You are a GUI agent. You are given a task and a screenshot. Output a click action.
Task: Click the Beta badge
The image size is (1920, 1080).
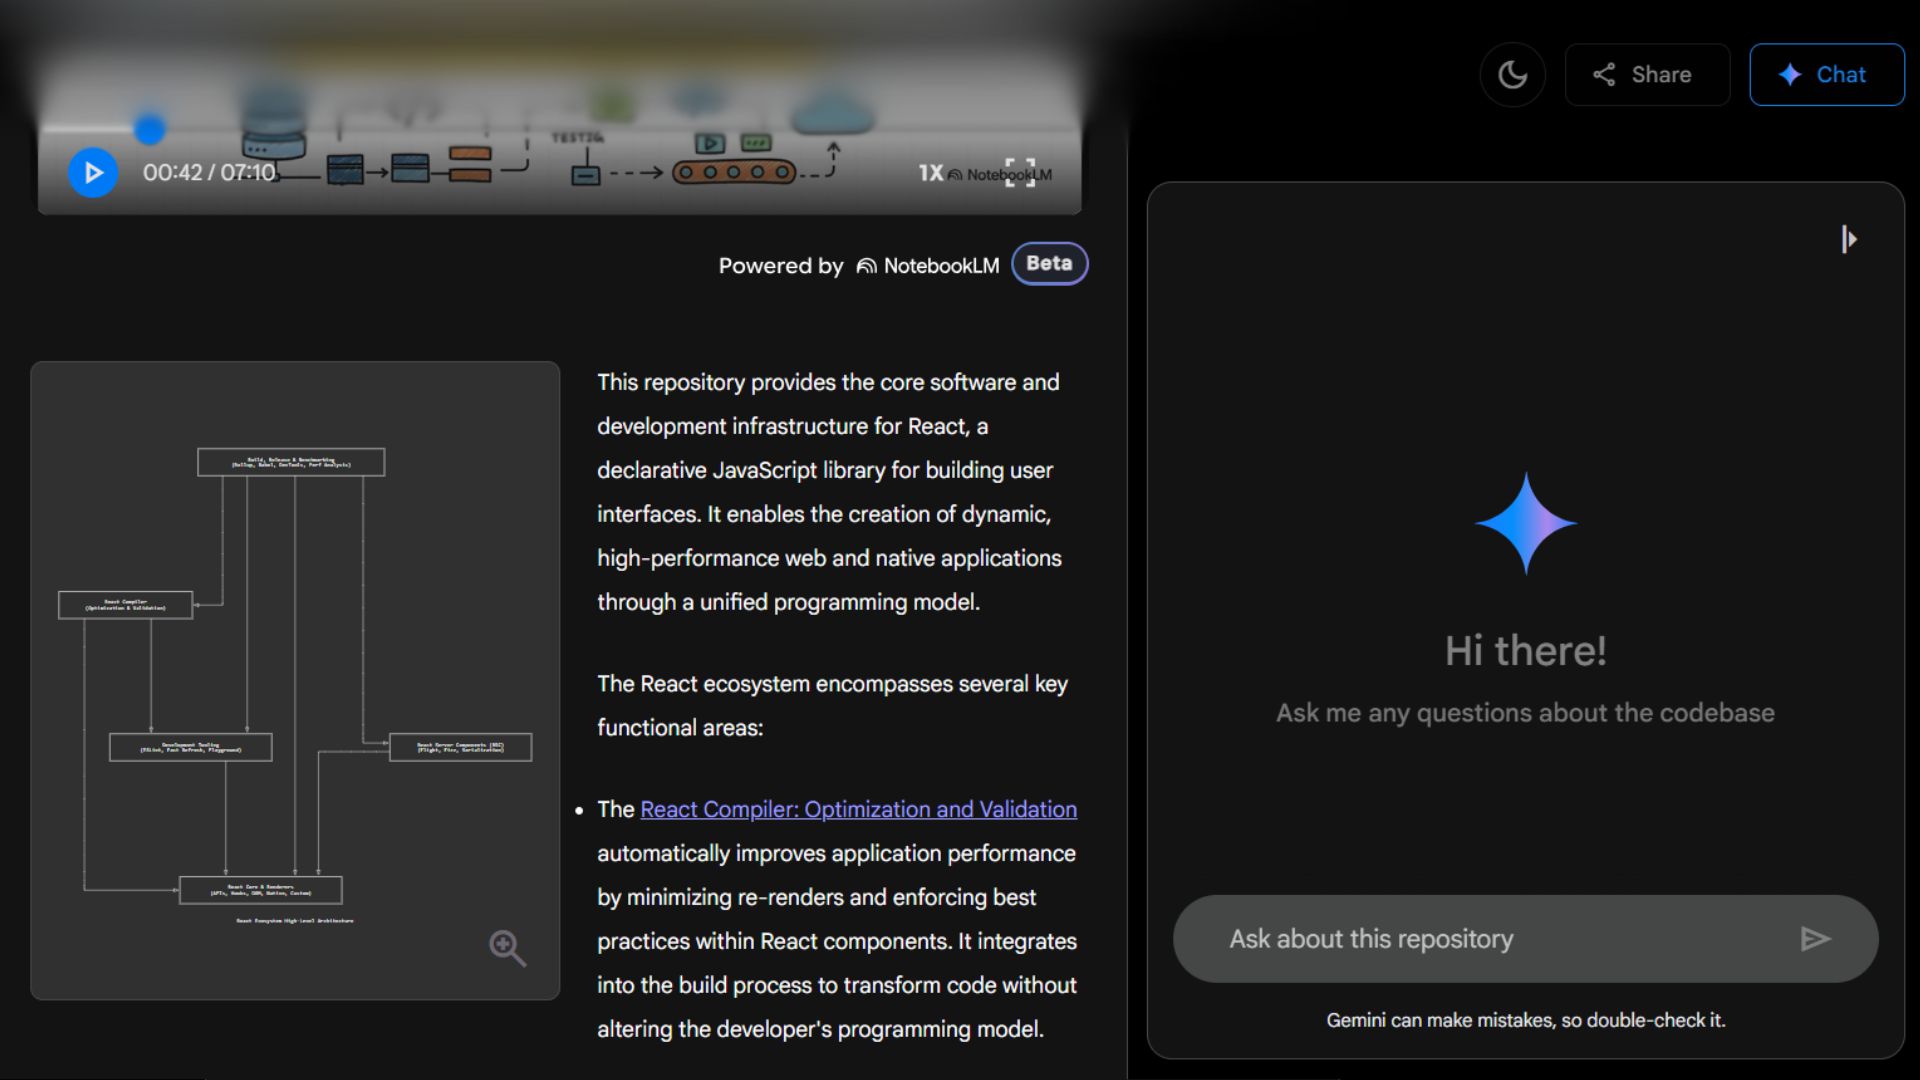click(x=1049, y=264)
